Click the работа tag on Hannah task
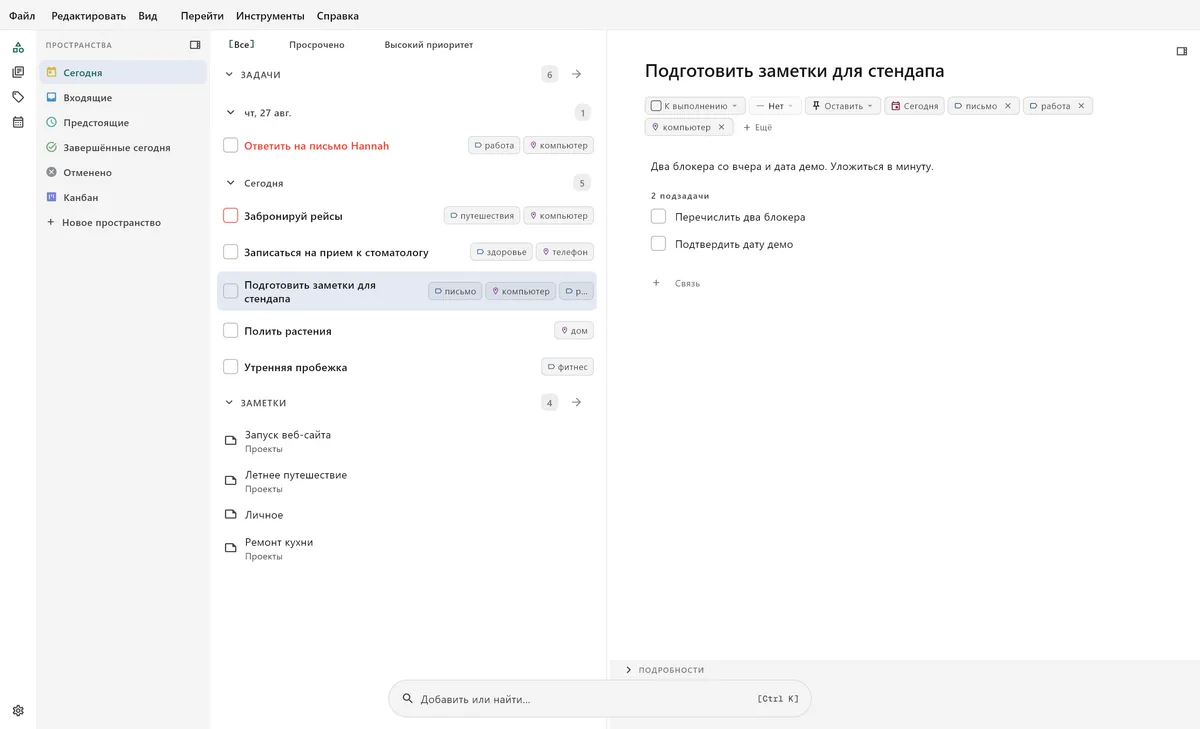The image size is (1200, 729). click(494, 146)
